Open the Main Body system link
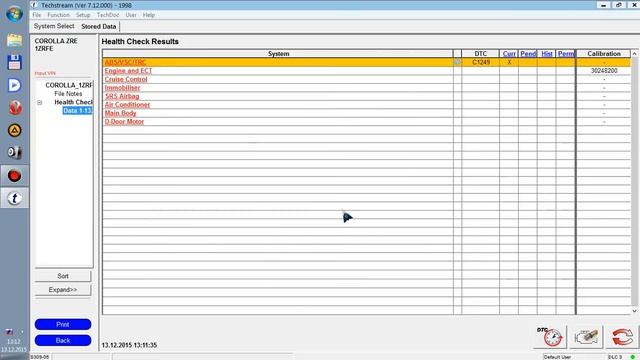The image size is (640, 360). [x=120, y=113]
